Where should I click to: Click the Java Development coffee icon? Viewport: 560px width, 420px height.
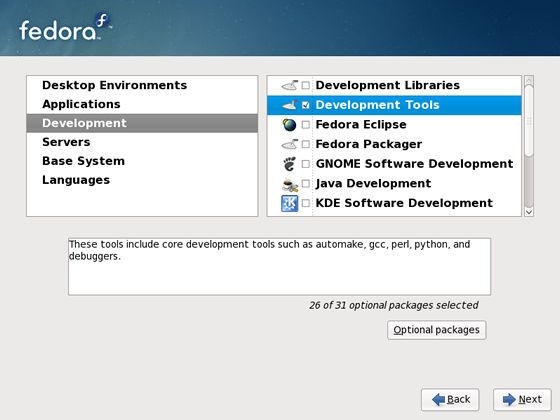(290, 184)
